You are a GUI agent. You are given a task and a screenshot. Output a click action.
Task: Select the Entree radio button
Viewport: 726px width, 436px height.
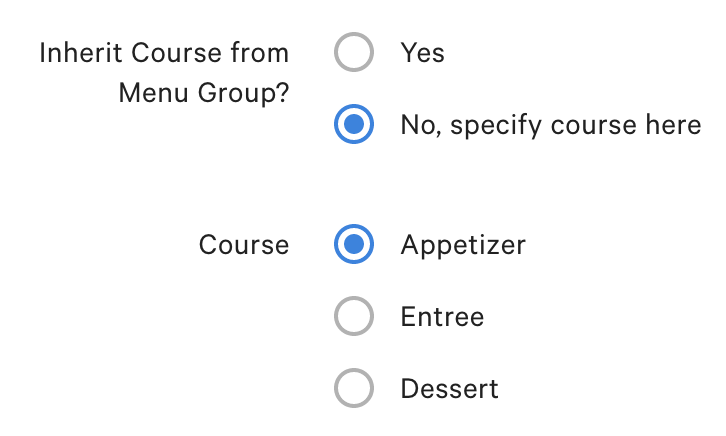point(354,317)
